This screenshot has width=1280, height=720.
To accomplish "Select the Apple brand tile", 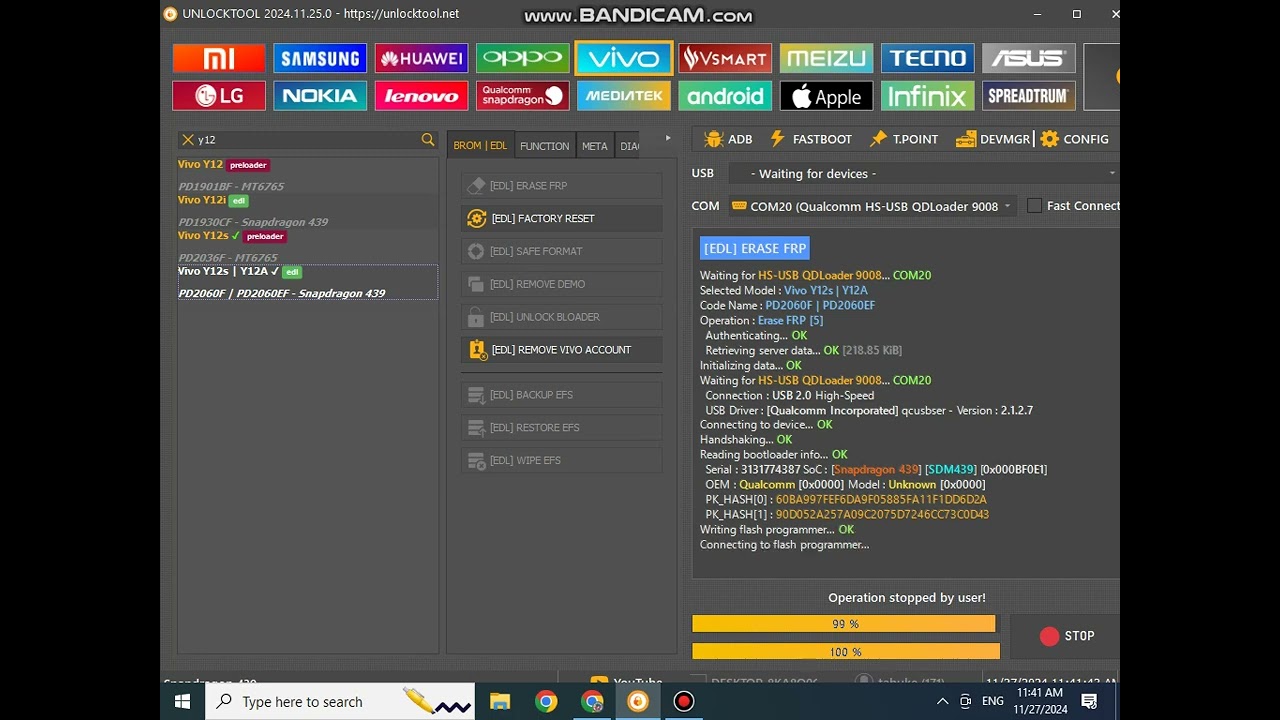I will pyautogui.click(x=826, y=96).
